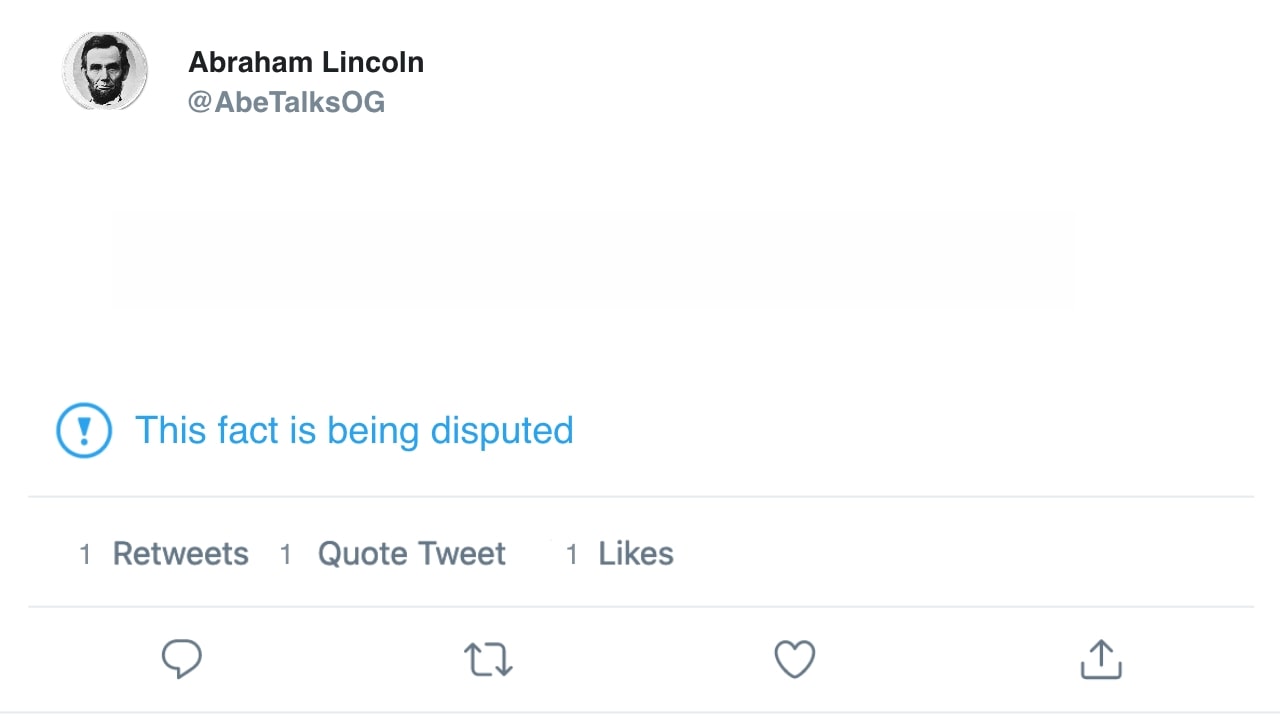Screen dimensions: 1280x720
Task: Click the reply speech bubble icon
Action: pyautogui.click(x=182, y=659)
